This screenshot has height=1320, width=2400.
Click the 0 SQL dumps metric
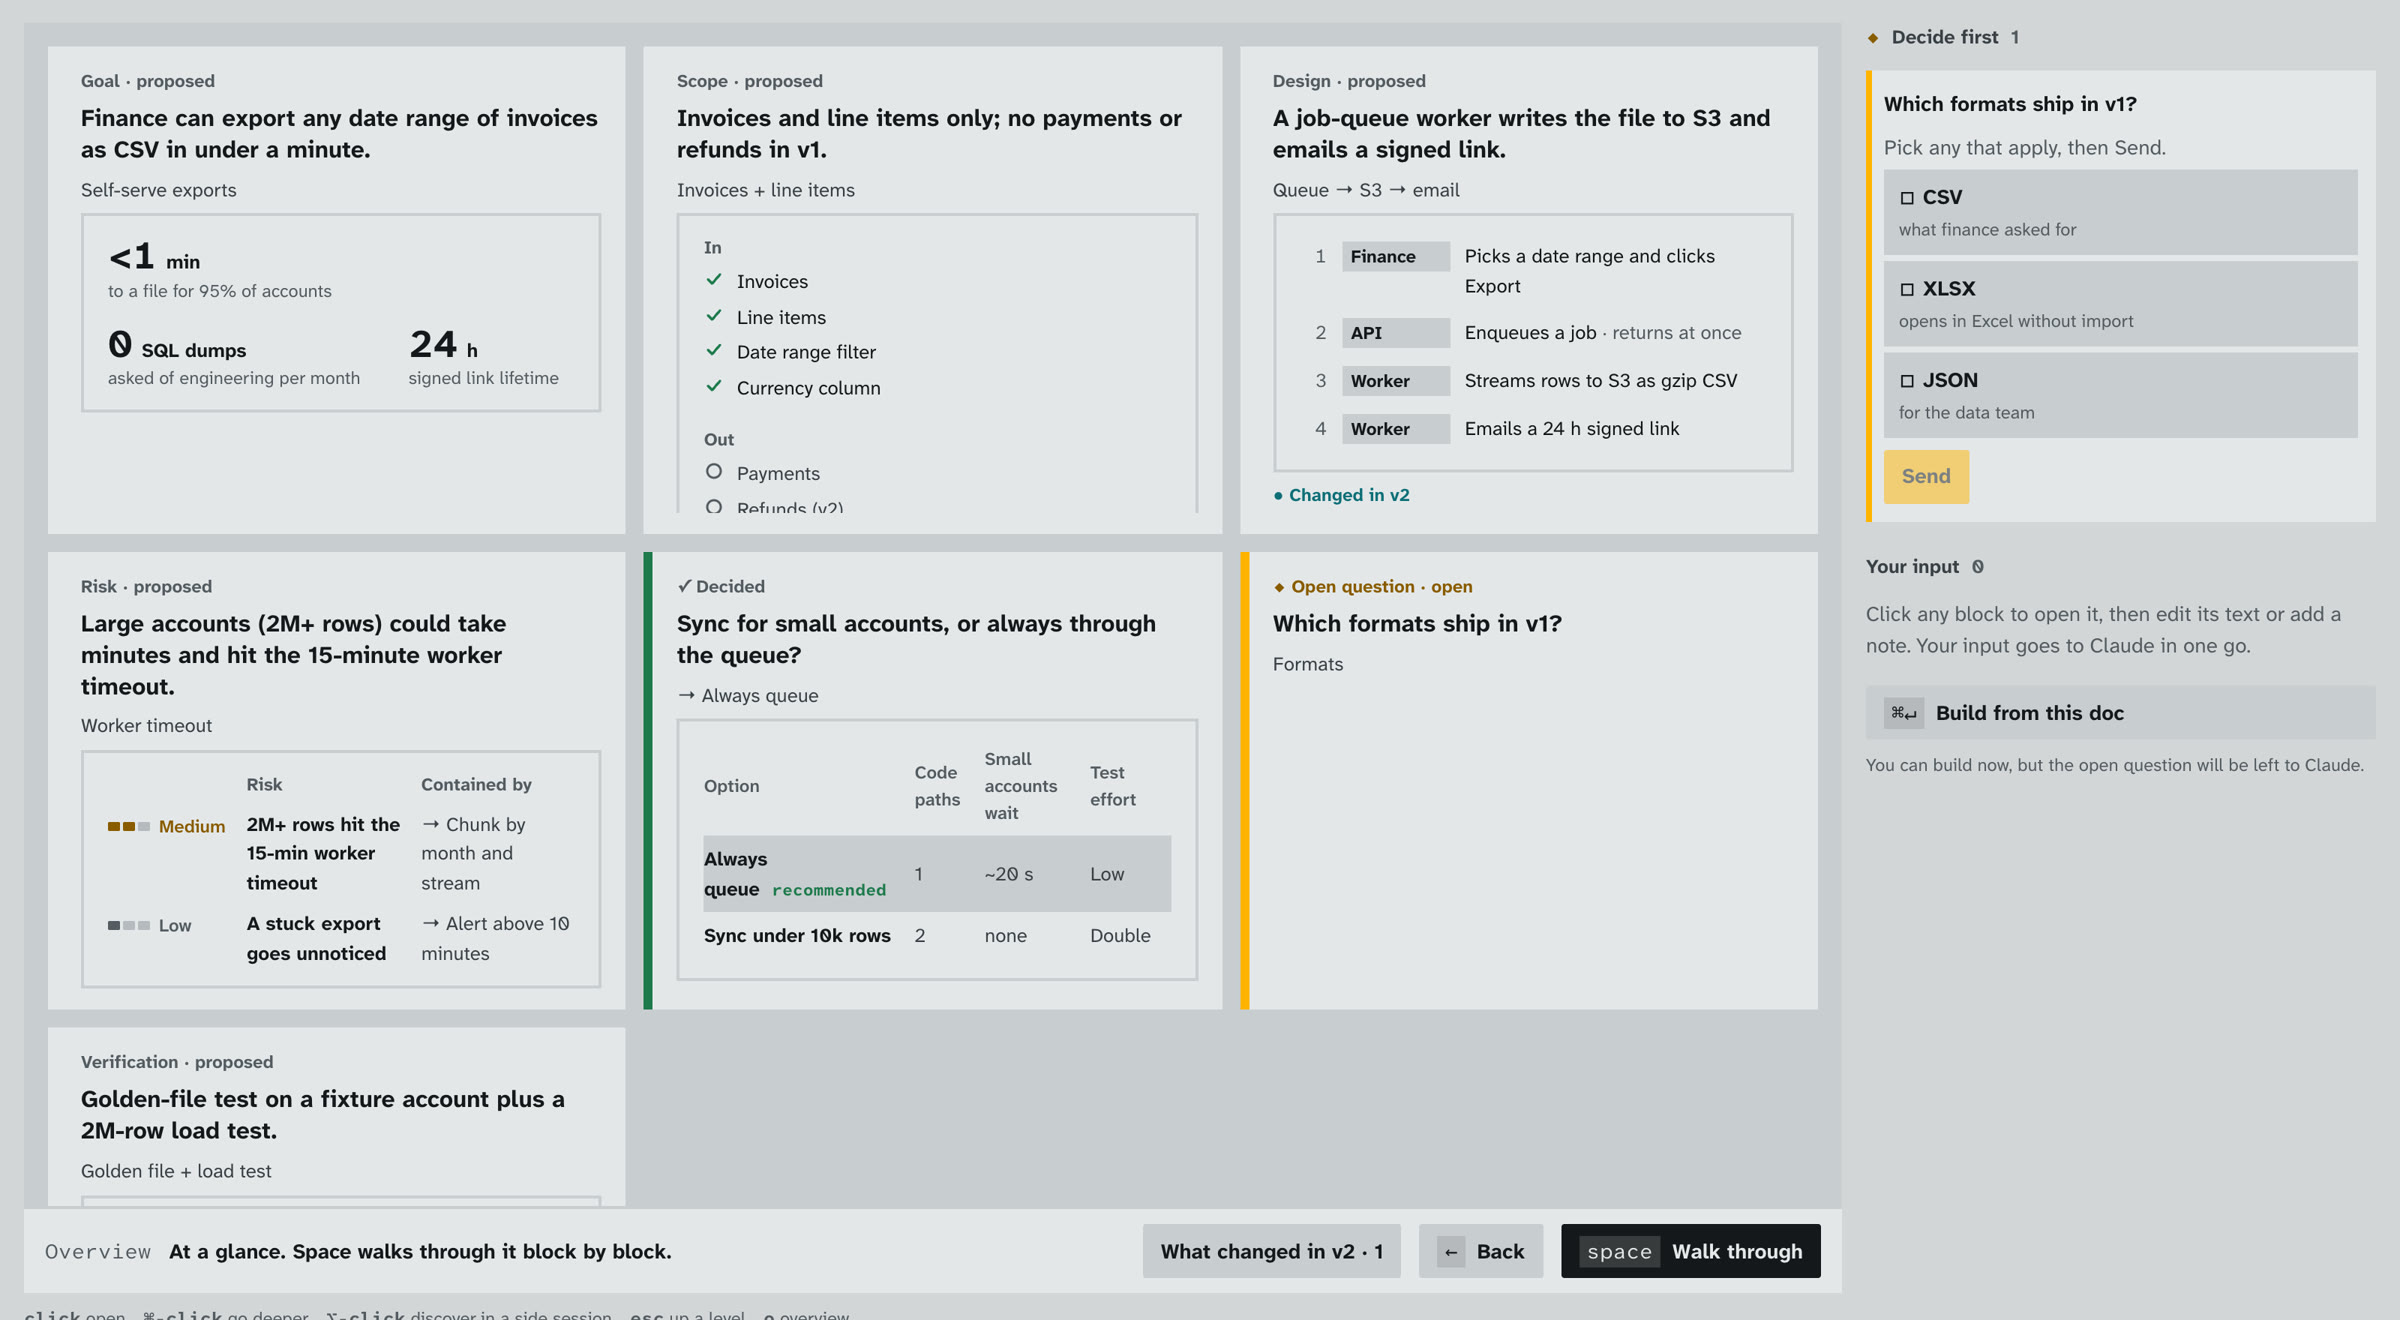click(x=234, y=357)
